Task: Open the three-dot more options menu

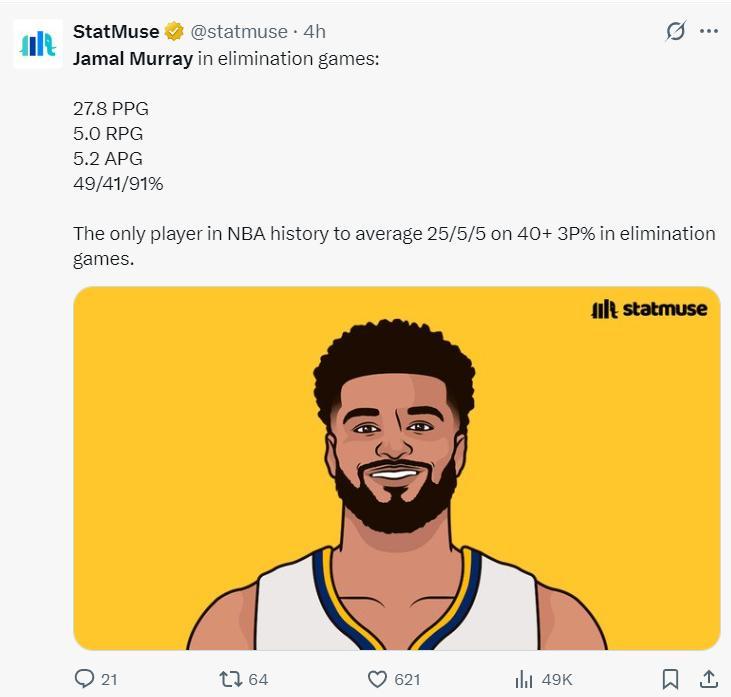Action: pos(709,31)
